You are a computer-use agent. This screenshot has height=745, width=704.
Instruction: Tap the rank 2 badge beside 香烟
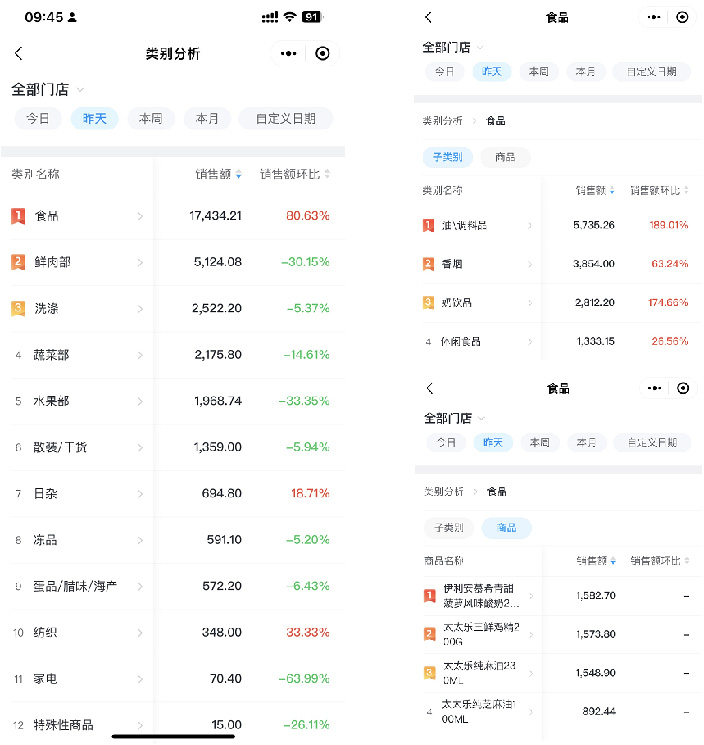[428, 264]
